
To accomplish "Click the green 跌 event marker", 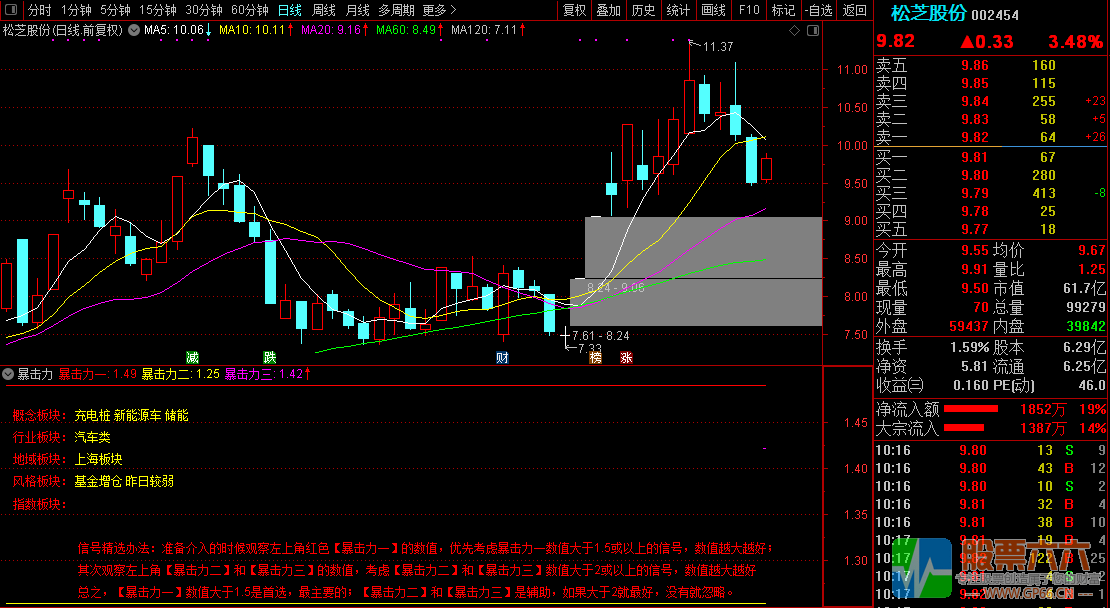I will pyautogui.click(x=269, y=357).
